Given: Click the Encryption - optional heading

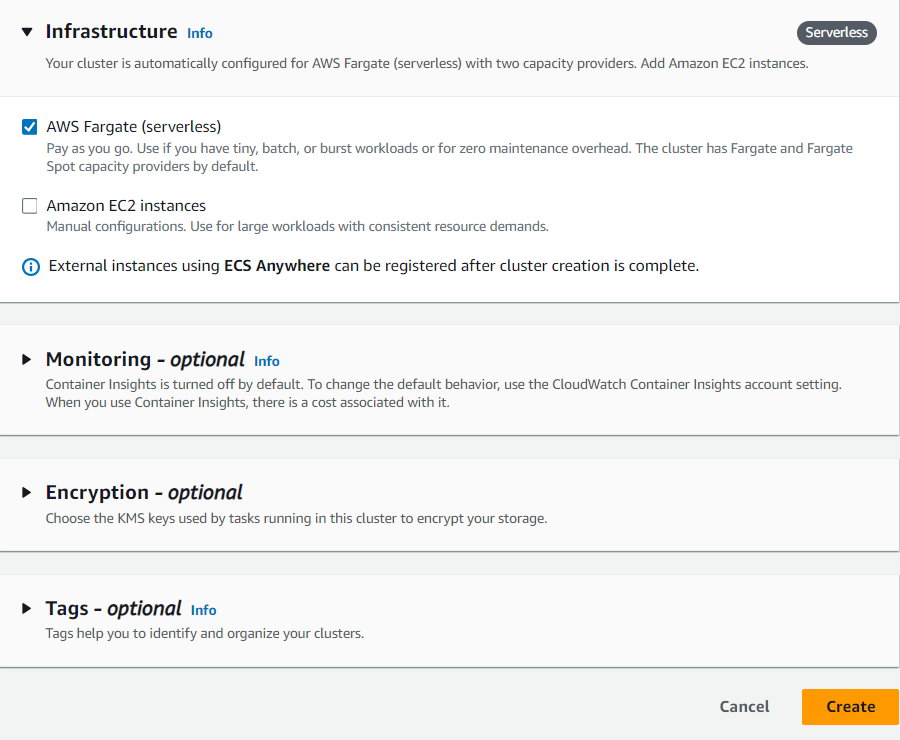Looking at the screenshot, I should point(144,493).
